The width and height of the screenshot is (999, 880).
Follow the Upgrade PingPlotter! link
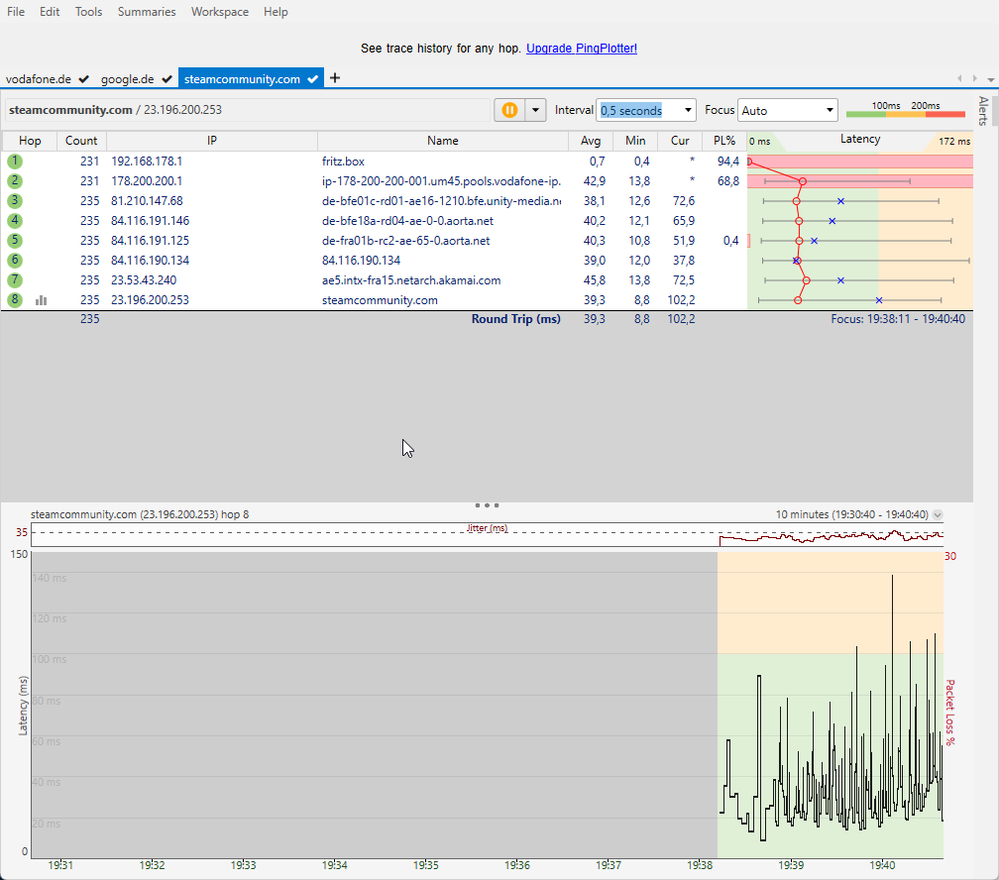582,48
